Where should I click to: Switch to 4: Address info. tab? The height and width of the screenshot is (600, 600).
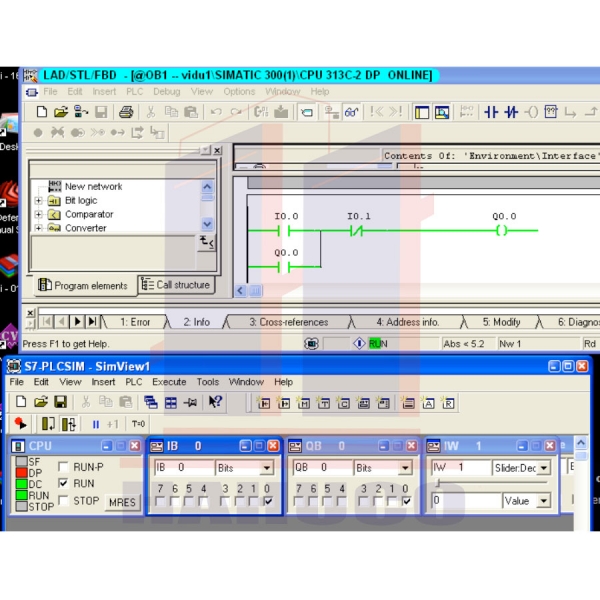pyautogui.click(x=407, y=322)
